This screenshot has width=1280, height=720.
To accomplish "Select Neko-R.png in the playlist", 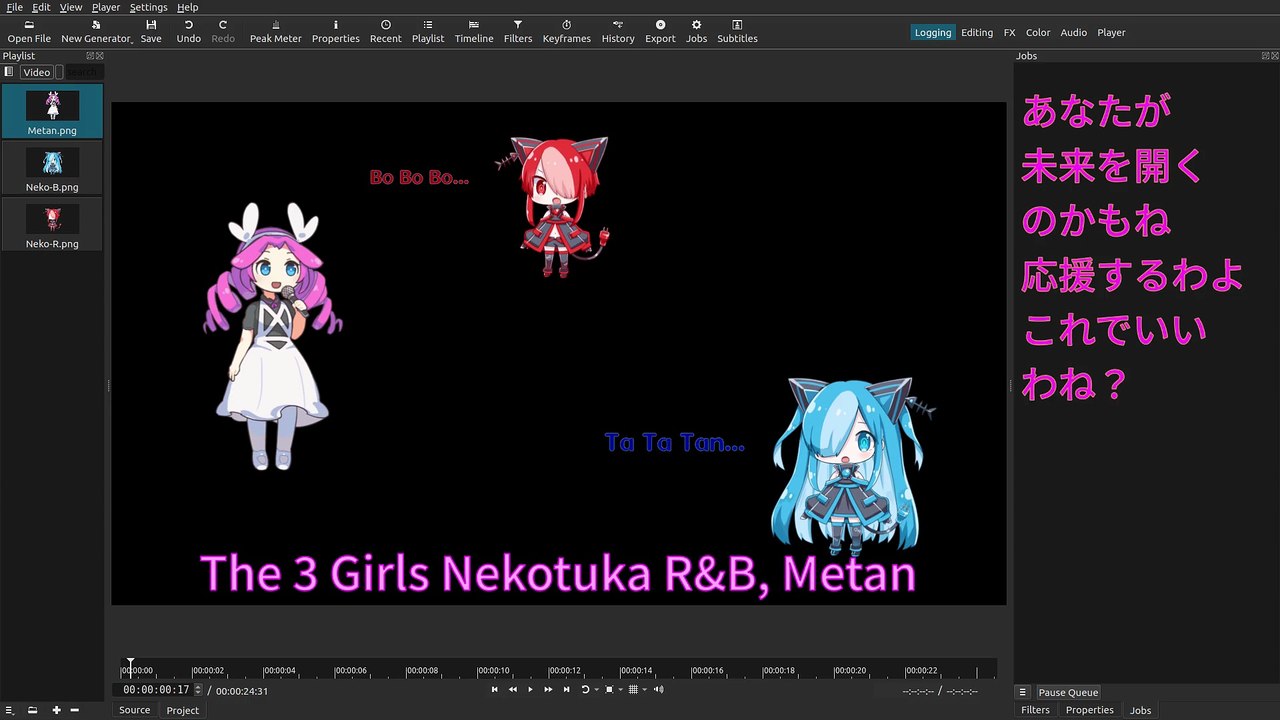I will tap(52, 225).
